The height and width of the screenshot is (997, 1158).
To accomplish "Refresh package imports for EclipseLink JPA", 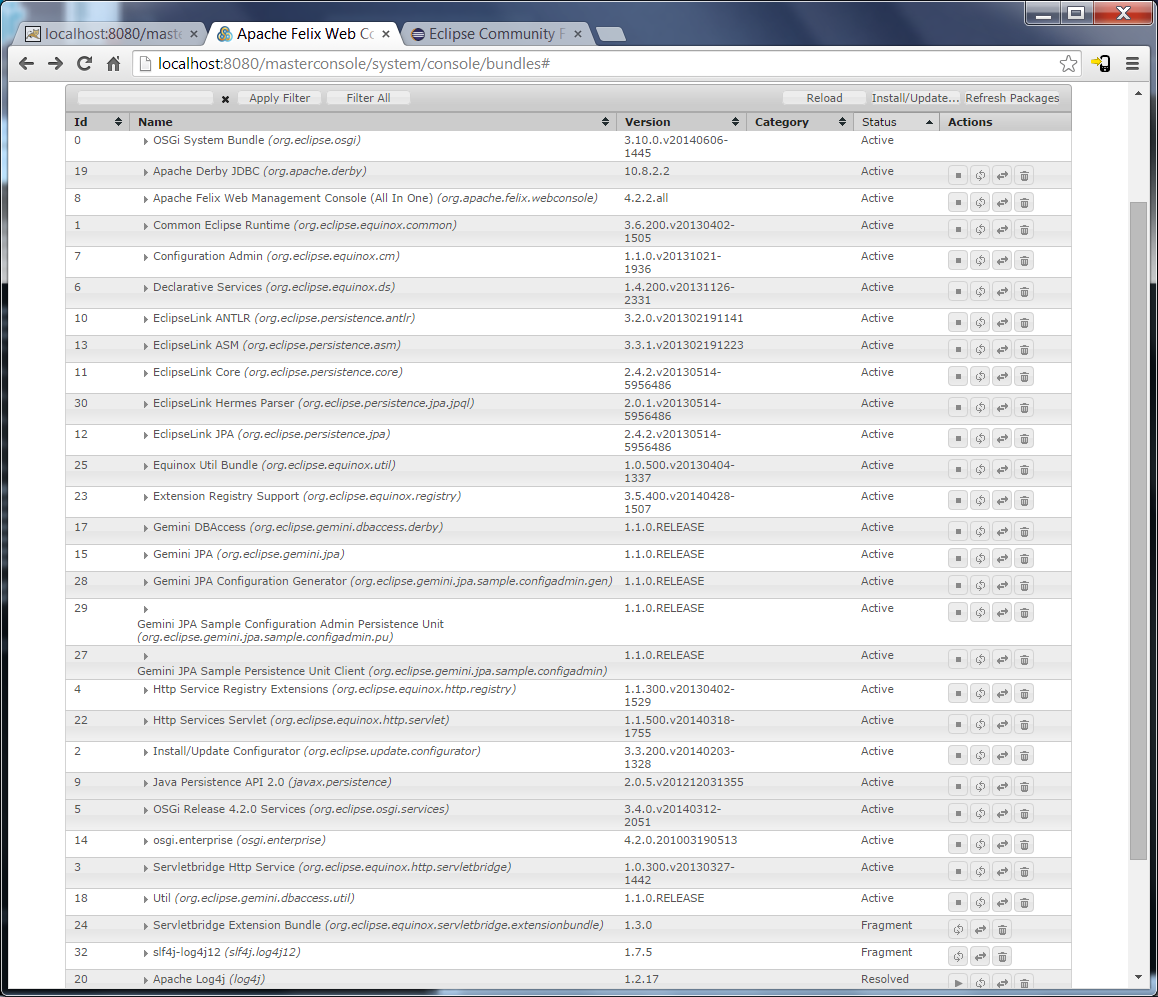I will [x=980, y=439].
